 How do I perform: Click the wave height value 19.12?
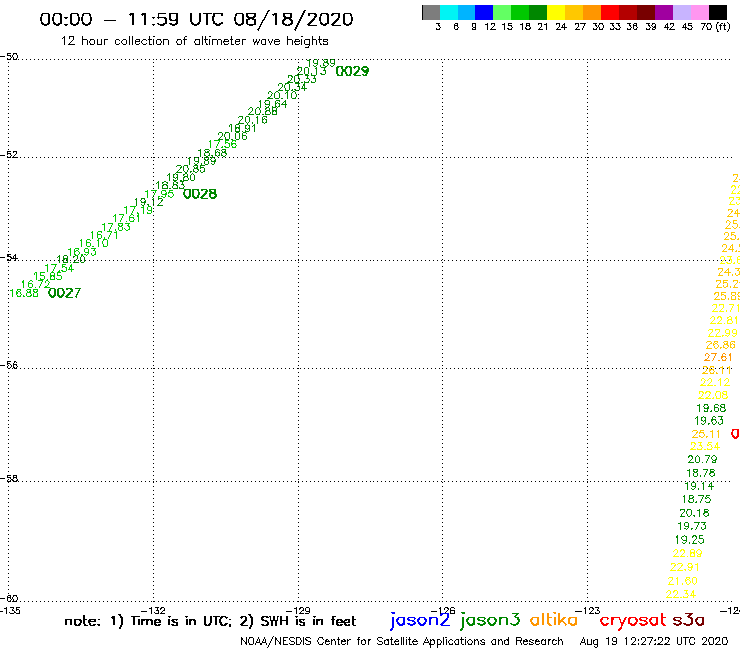[x=149, y=202]
